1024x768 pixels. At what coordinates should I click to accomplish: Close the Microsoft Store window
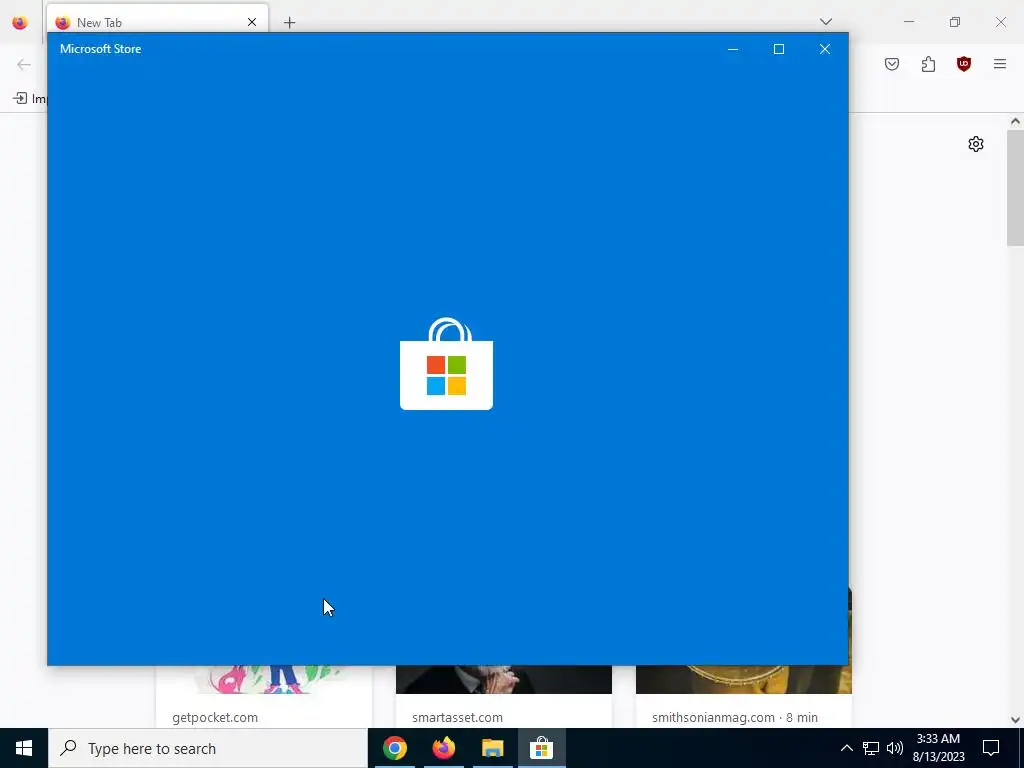[825, 49]
